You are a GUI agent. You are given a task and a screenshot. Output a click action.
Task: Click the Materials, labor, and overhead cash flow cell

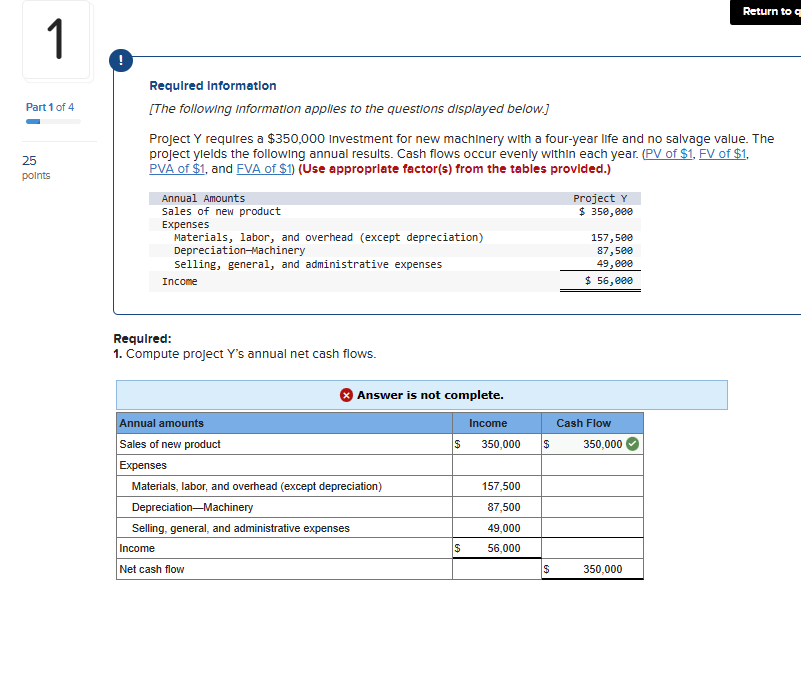pyautogui.click(x=592, y=486)
